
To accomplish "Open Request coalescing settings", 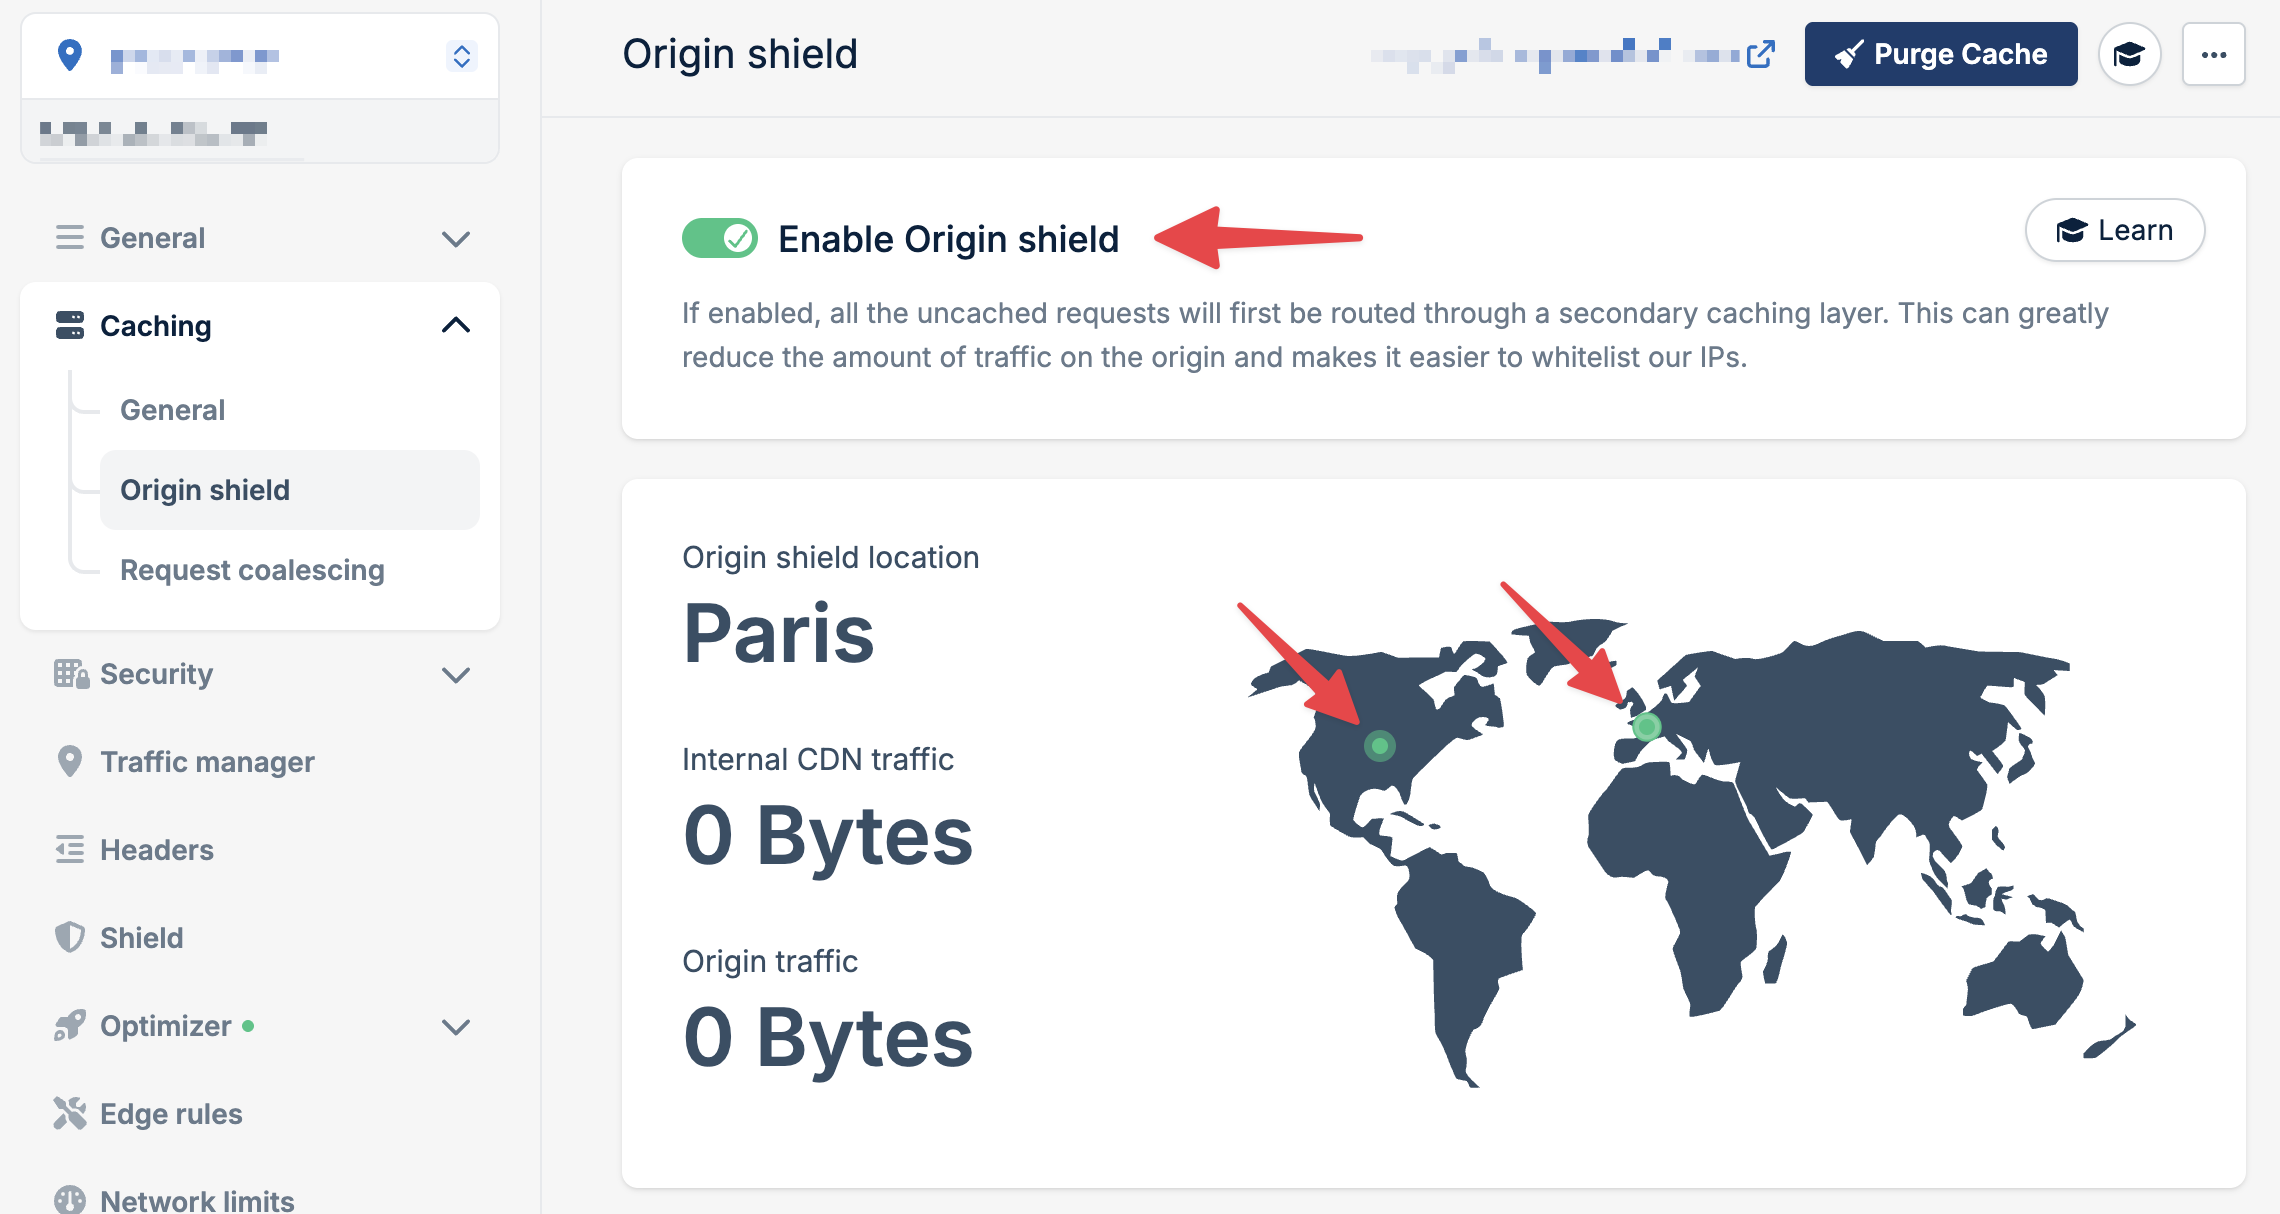I will (x=251, y=569).
